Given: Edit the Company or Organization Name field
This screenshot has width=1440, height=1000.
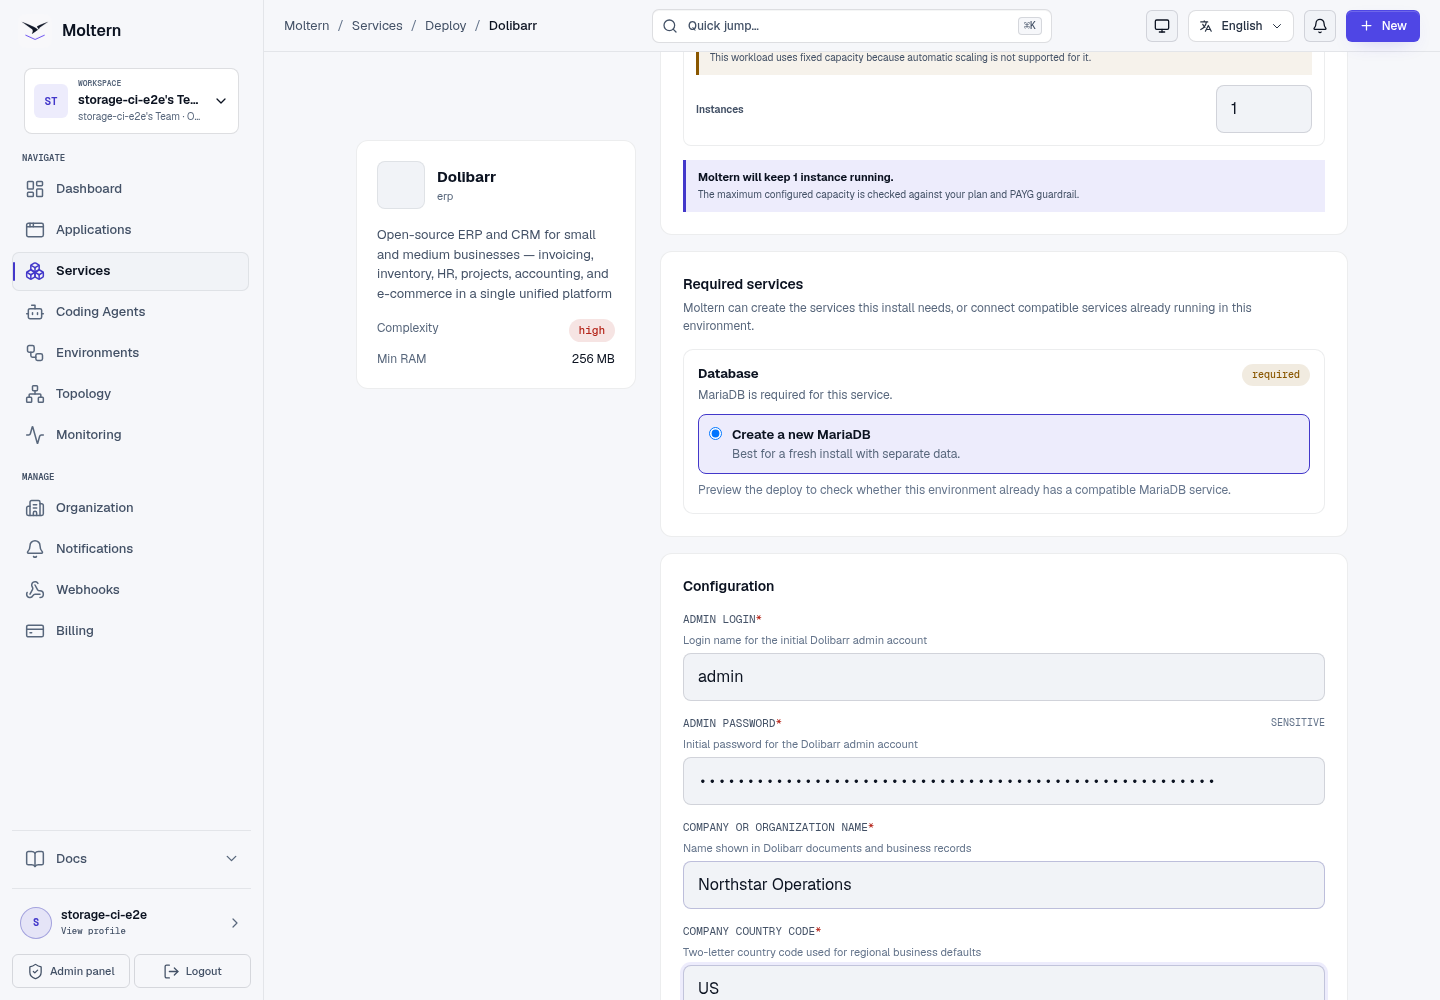Looking at the screenshot, I should [x=1004, y=885].
